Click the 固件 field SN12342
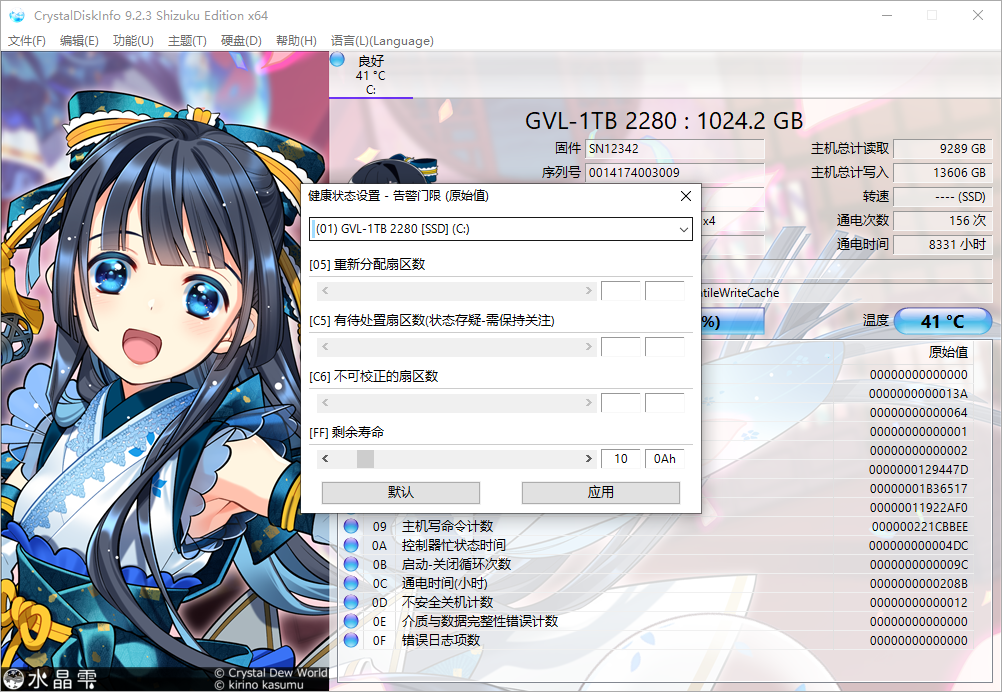 click(x=675, y=149)
